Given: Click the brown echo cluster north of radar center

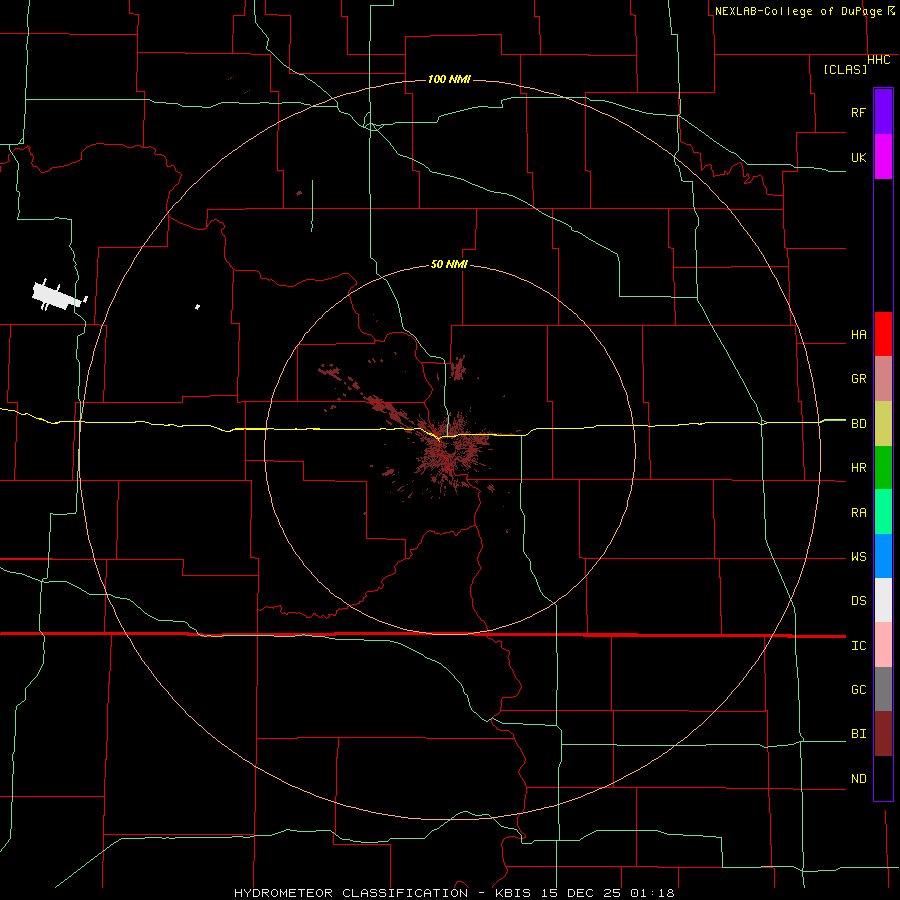Looking at the screenshot, I should click(458, 368).
